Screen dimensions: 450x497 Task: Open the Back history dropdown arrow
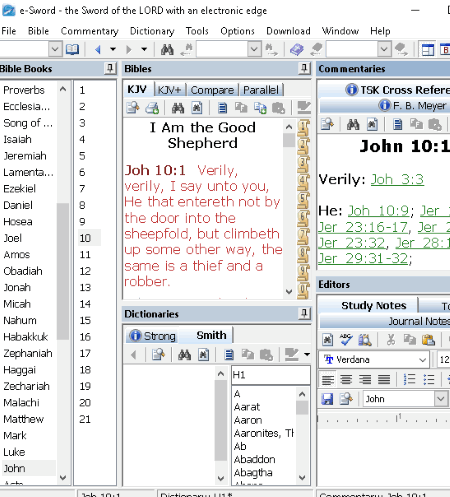click(x=113, y=50)
